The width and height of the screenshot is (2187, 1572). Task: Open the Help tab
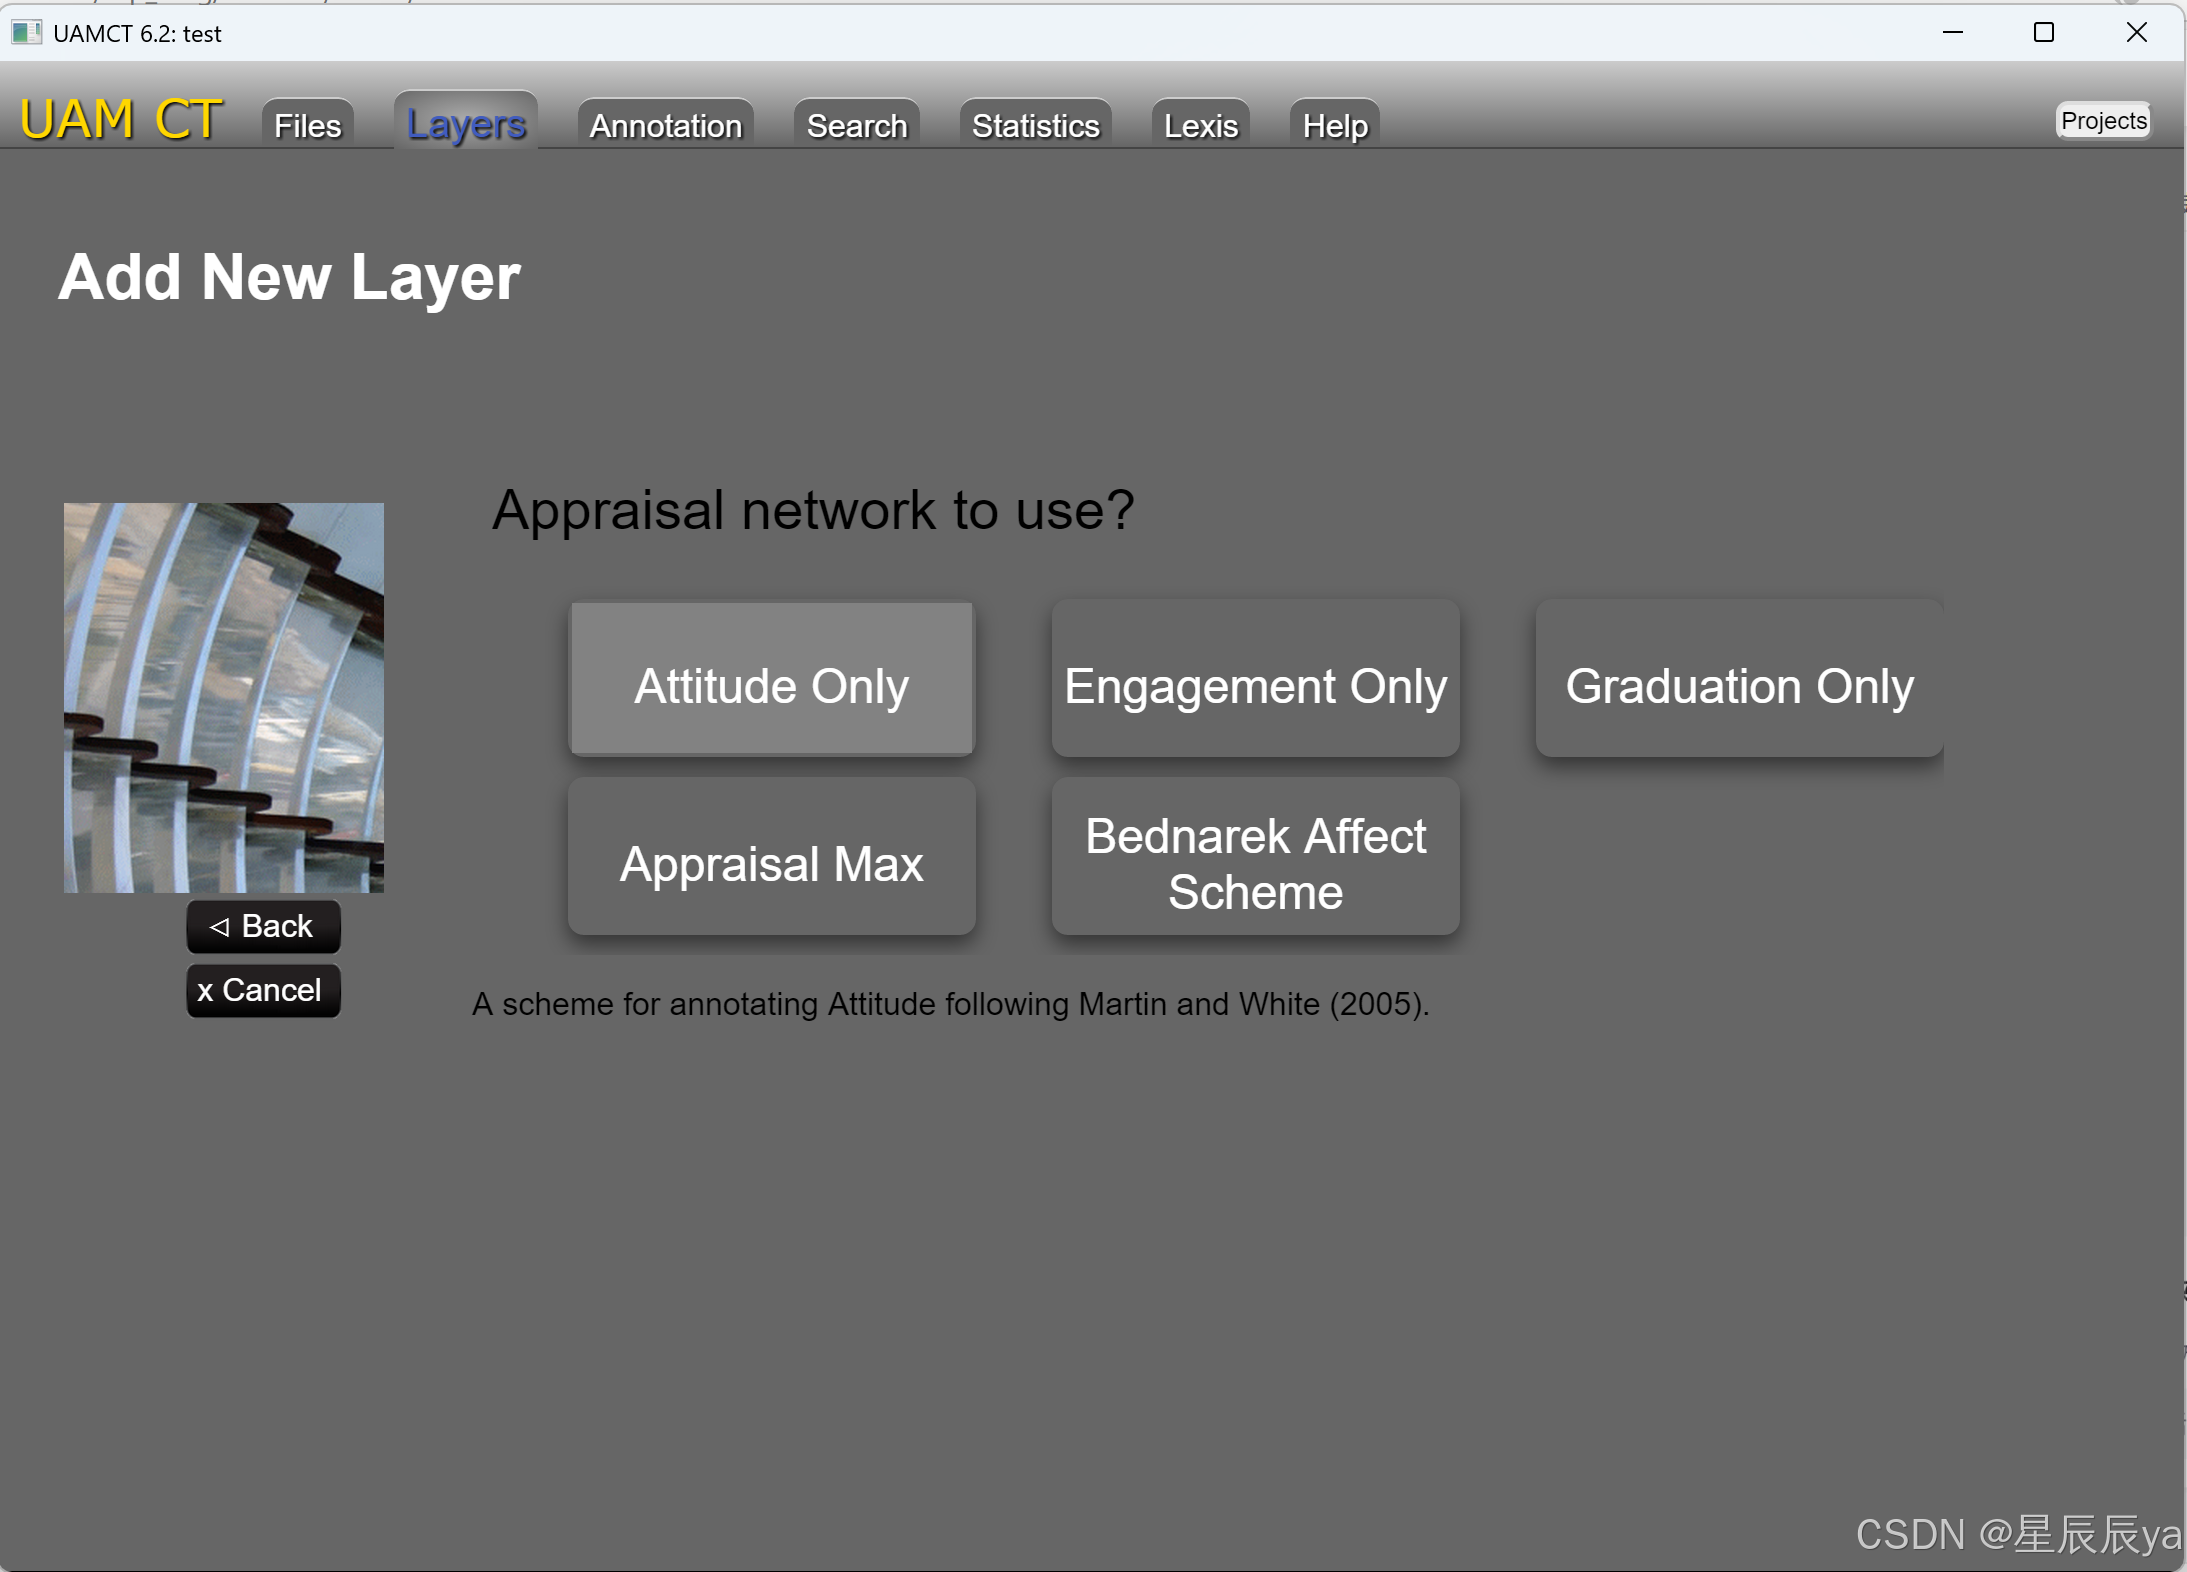(1334, 126)
